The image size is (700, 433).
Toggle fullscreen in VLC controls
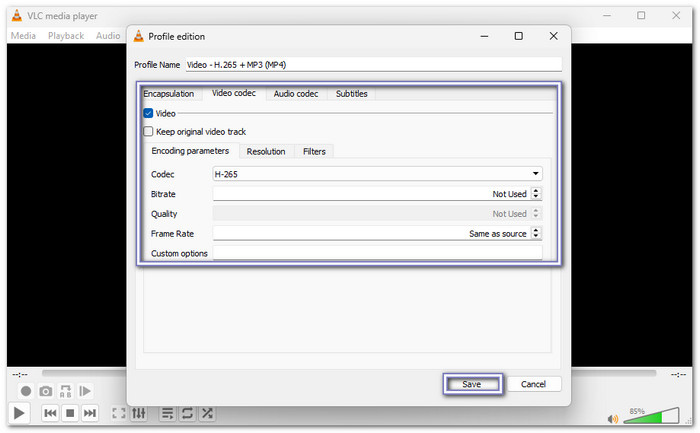click(119, 413)
